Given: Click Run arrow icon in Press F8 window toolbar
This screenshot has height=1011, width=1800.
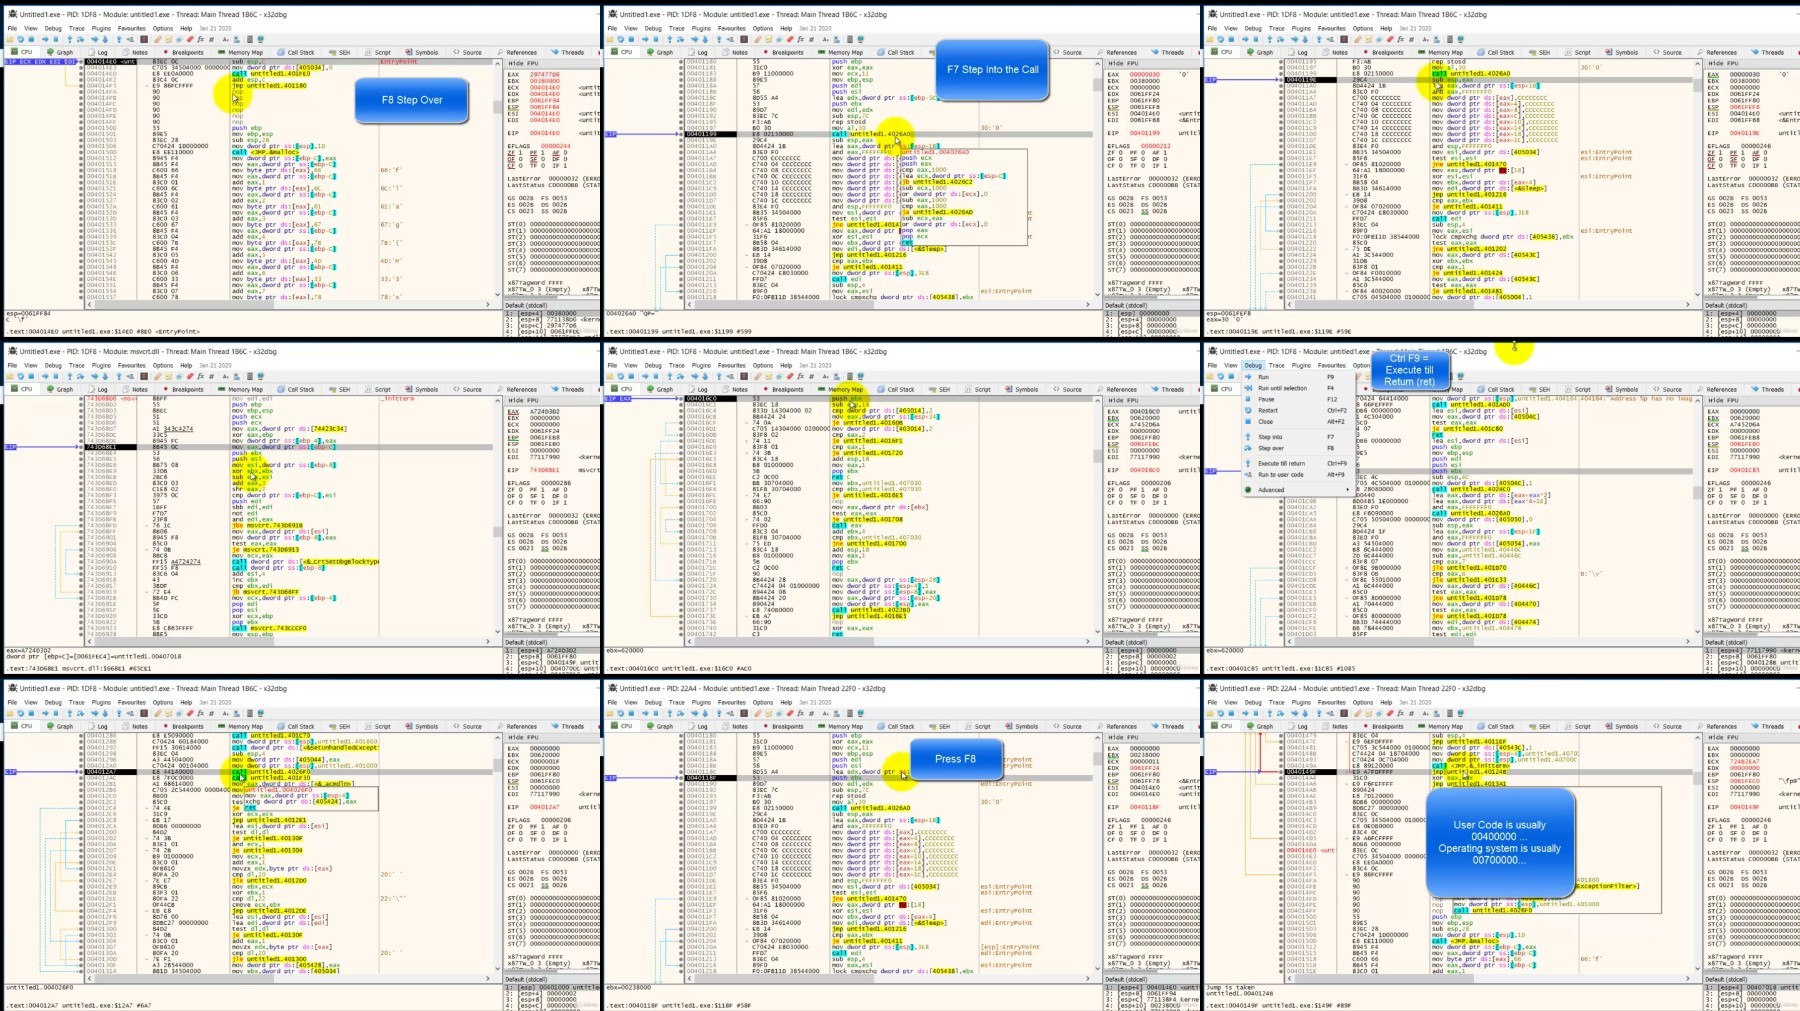Looking at the screenshot, I should click(645, 713).
